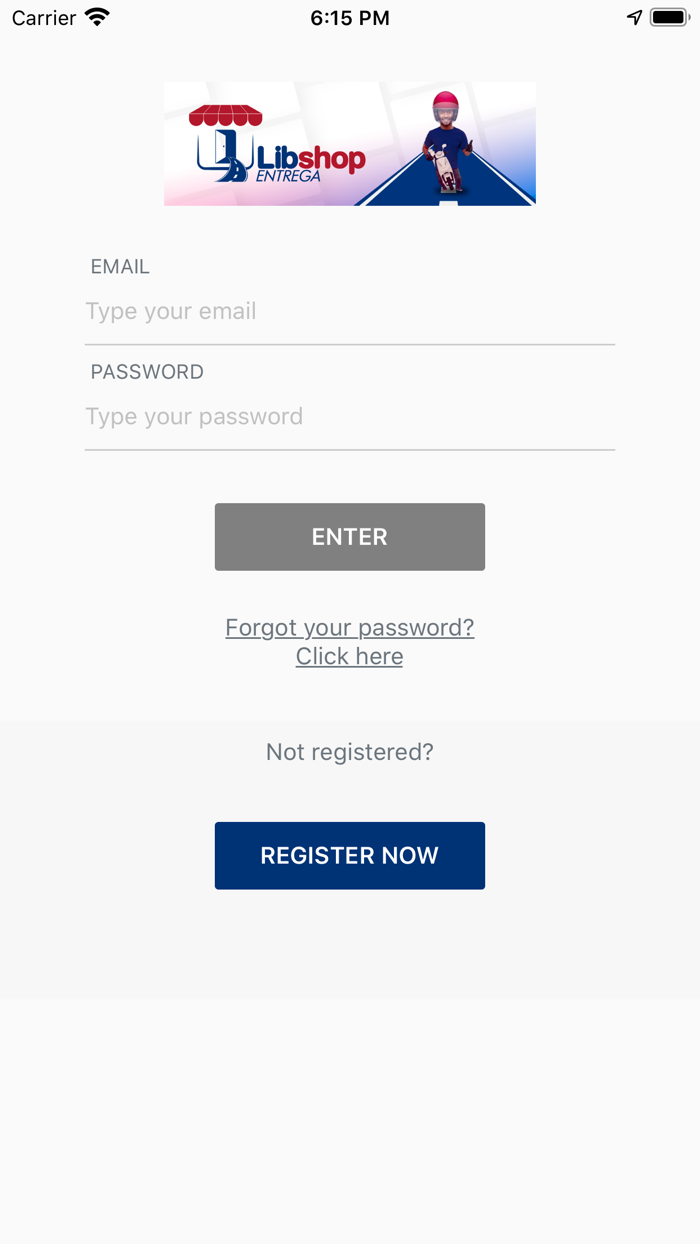Tap the "Not registered?" text
Image resolution: width=700 pixels, height=1244 pixels.
pyautogui.click(x=349, y=752)
